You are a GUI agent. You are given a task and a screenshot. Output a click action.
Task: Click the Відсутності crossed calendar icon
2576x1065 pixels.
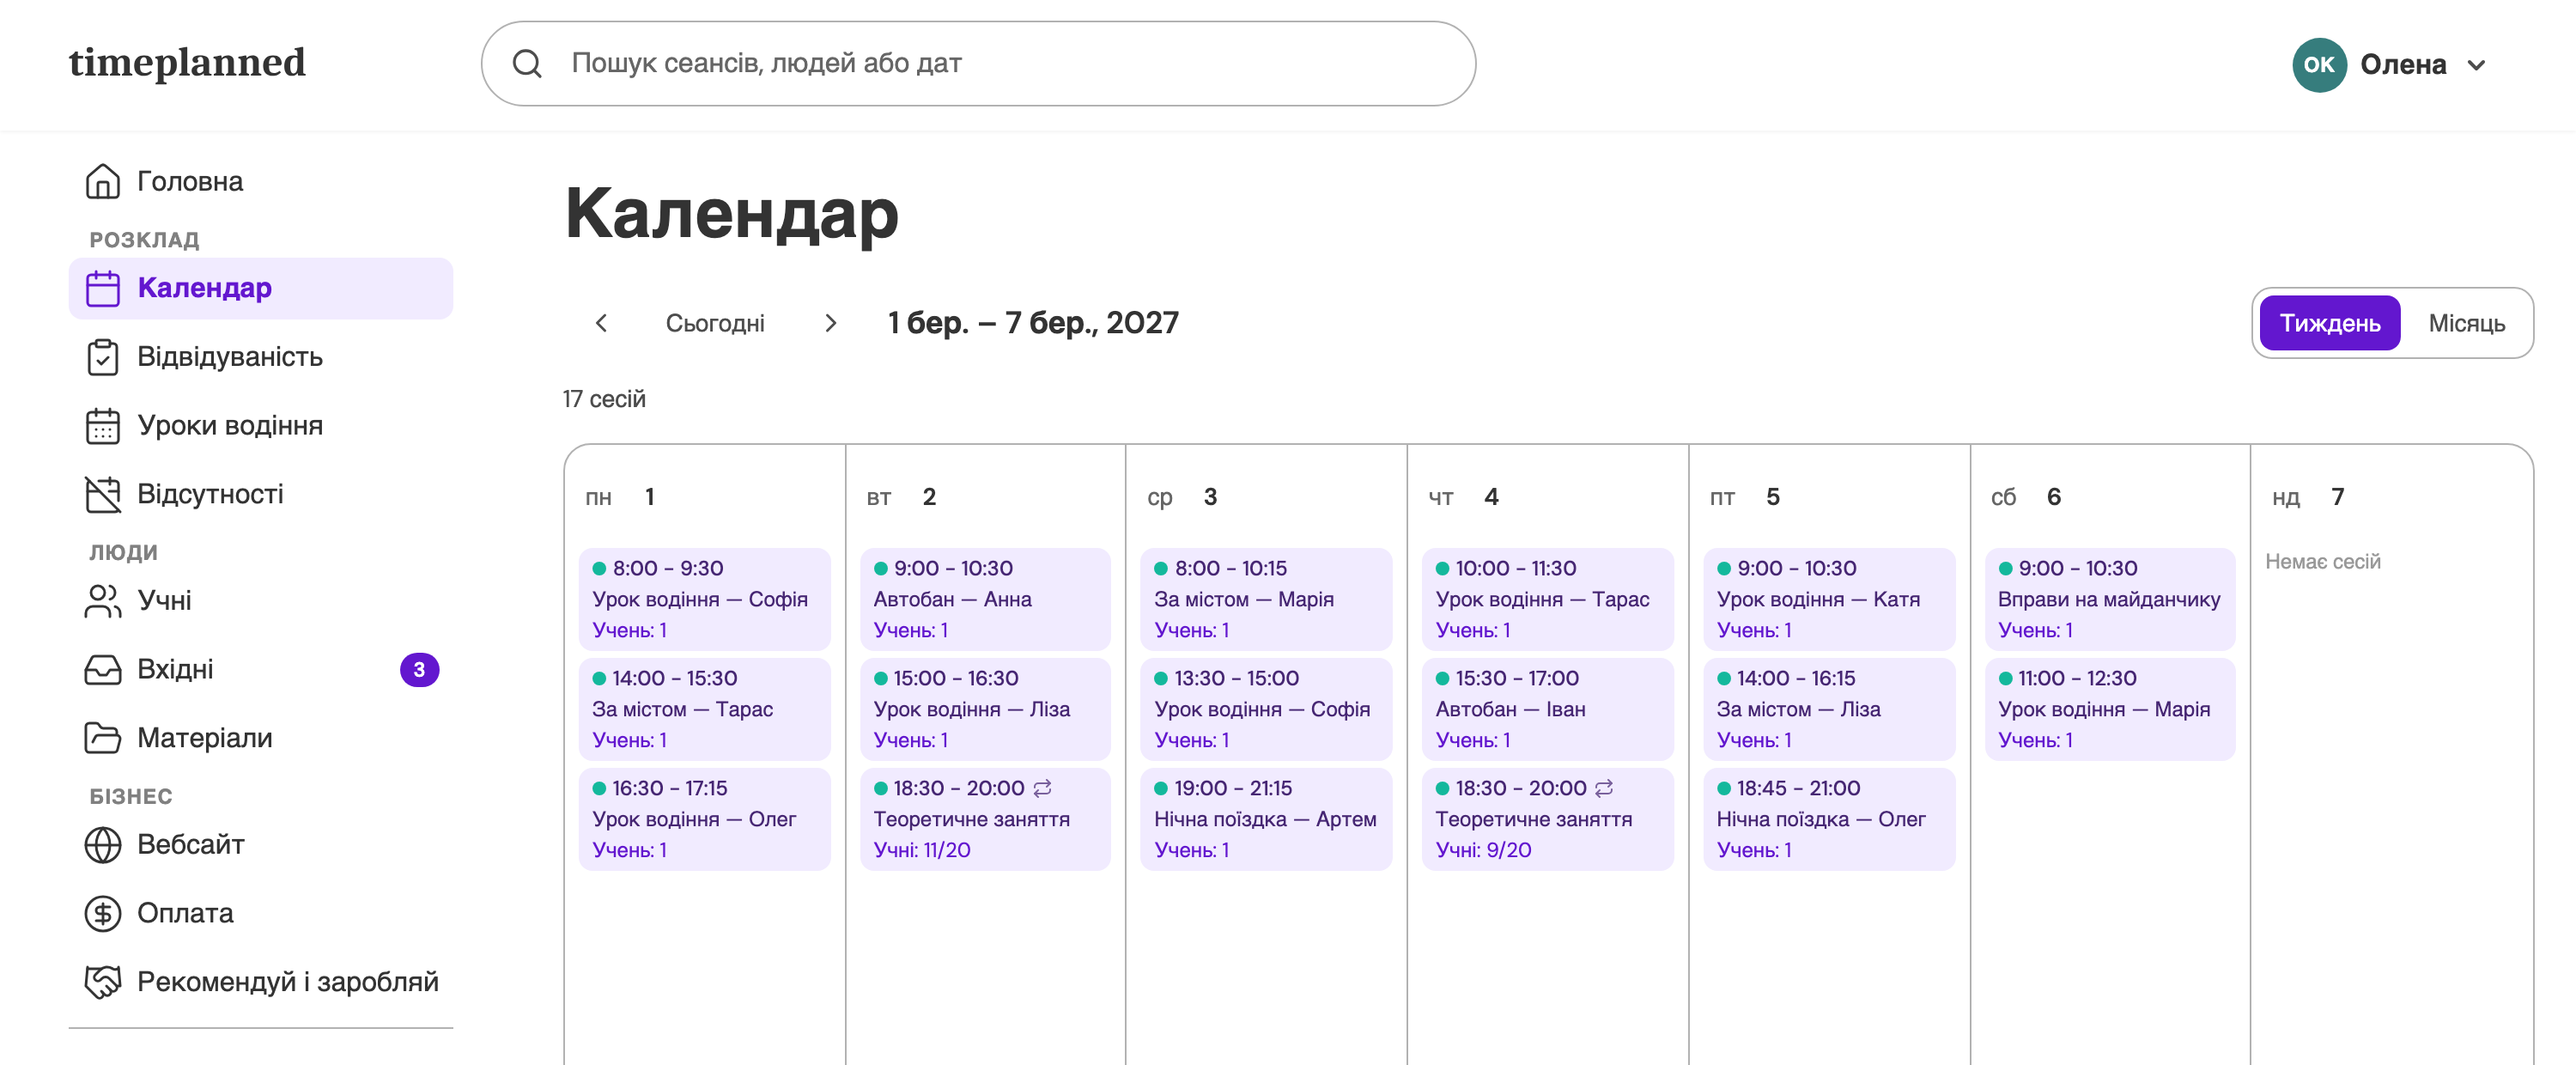(x=103, y=494)
